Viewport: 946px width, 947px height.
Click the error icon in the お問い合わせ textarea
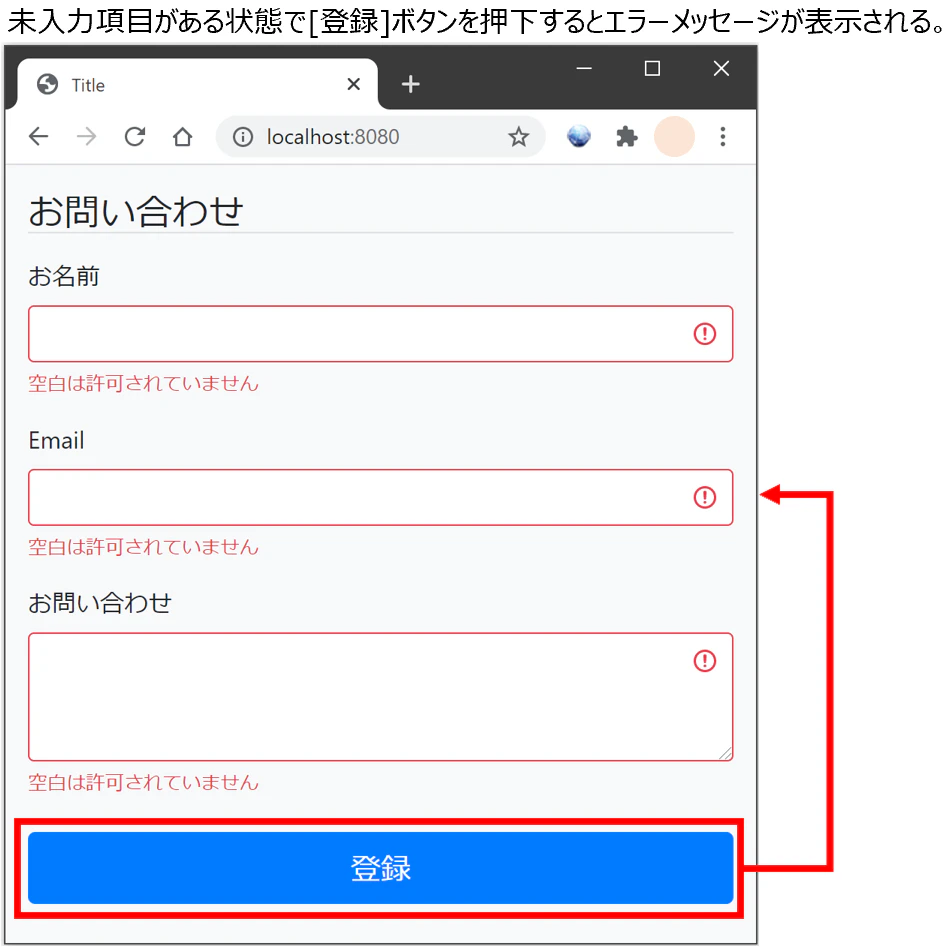coord(705,661)
